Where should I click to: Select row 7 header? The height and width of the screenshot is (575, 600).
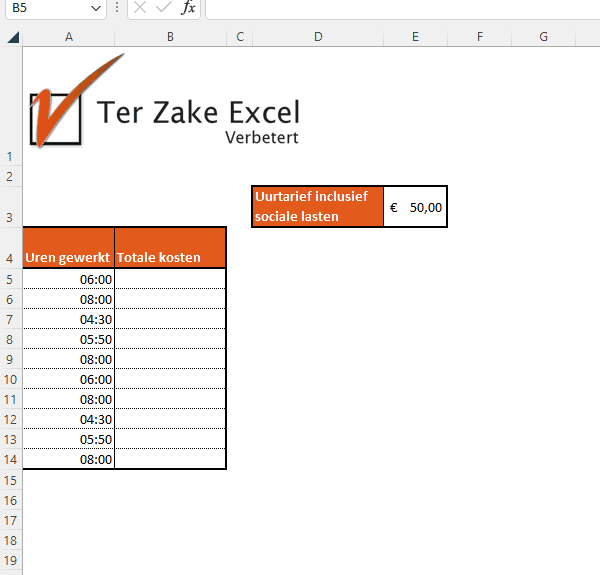[x=11, y=319]
